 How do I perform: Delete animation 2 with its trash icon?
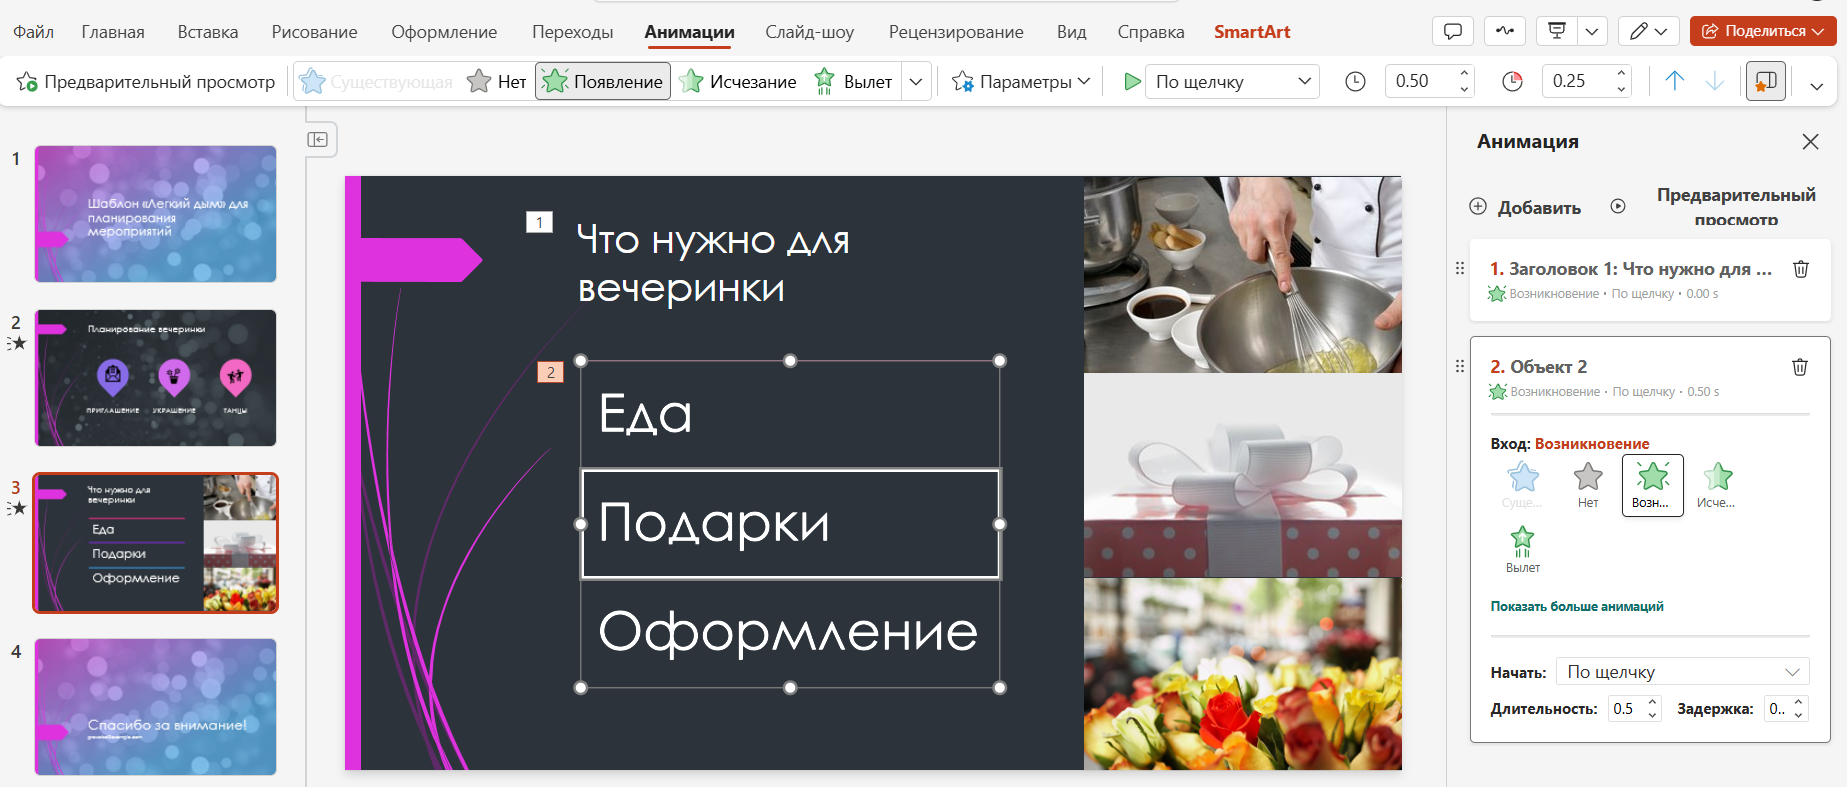1799,367
